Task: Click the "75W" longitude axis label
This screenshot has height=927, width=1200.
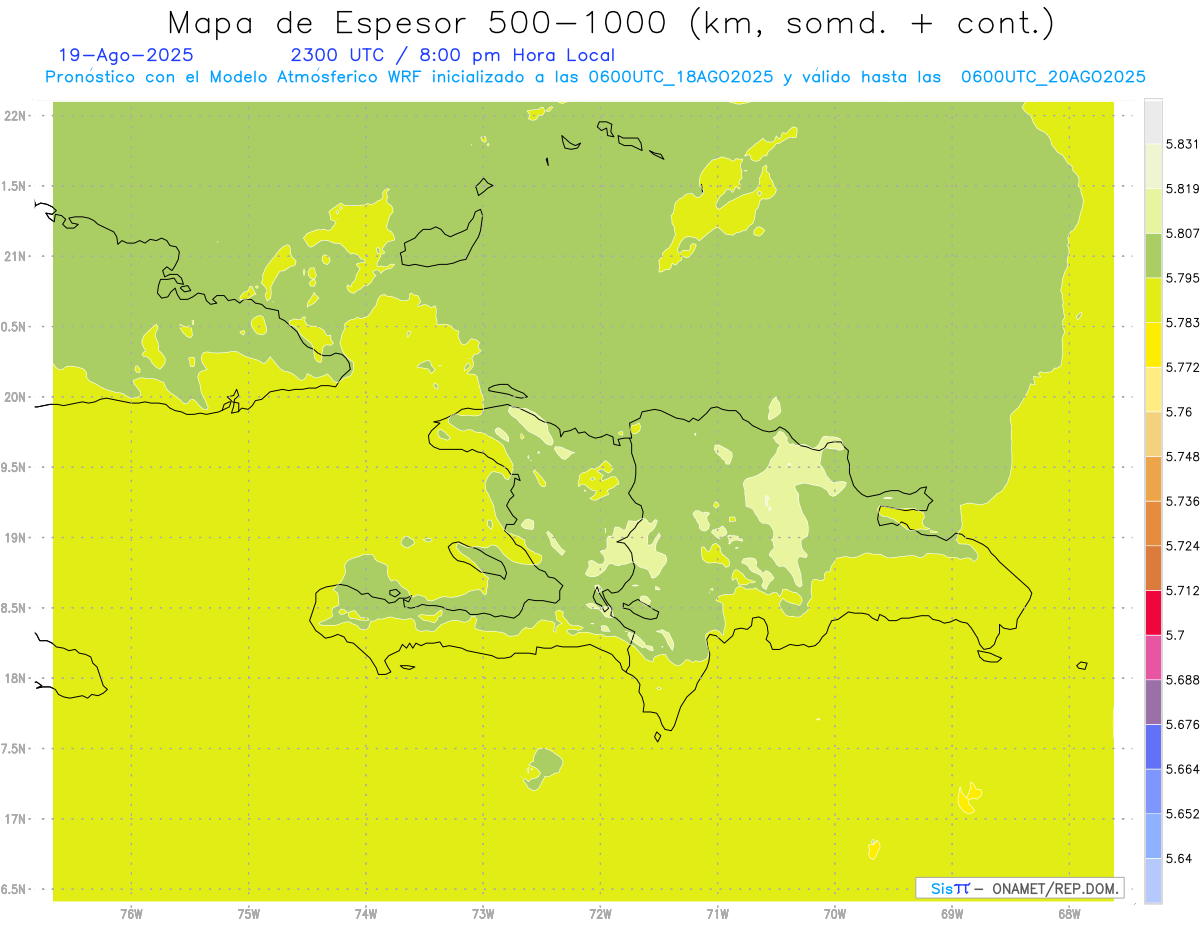Action: click(249, 913)
